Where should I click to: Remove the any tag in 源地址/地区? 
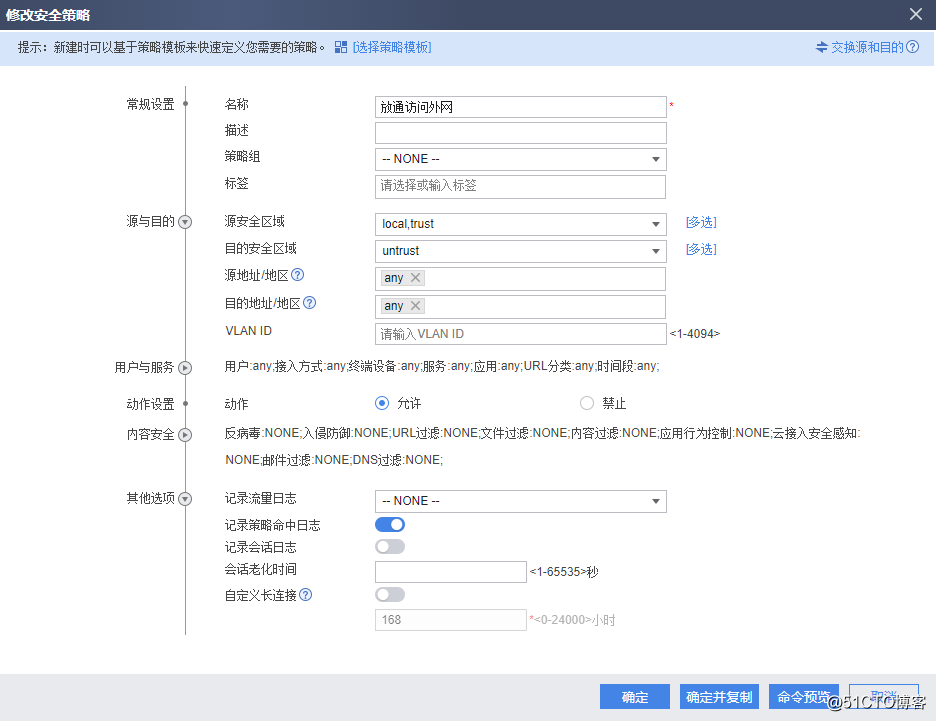(x=415, y=278)
